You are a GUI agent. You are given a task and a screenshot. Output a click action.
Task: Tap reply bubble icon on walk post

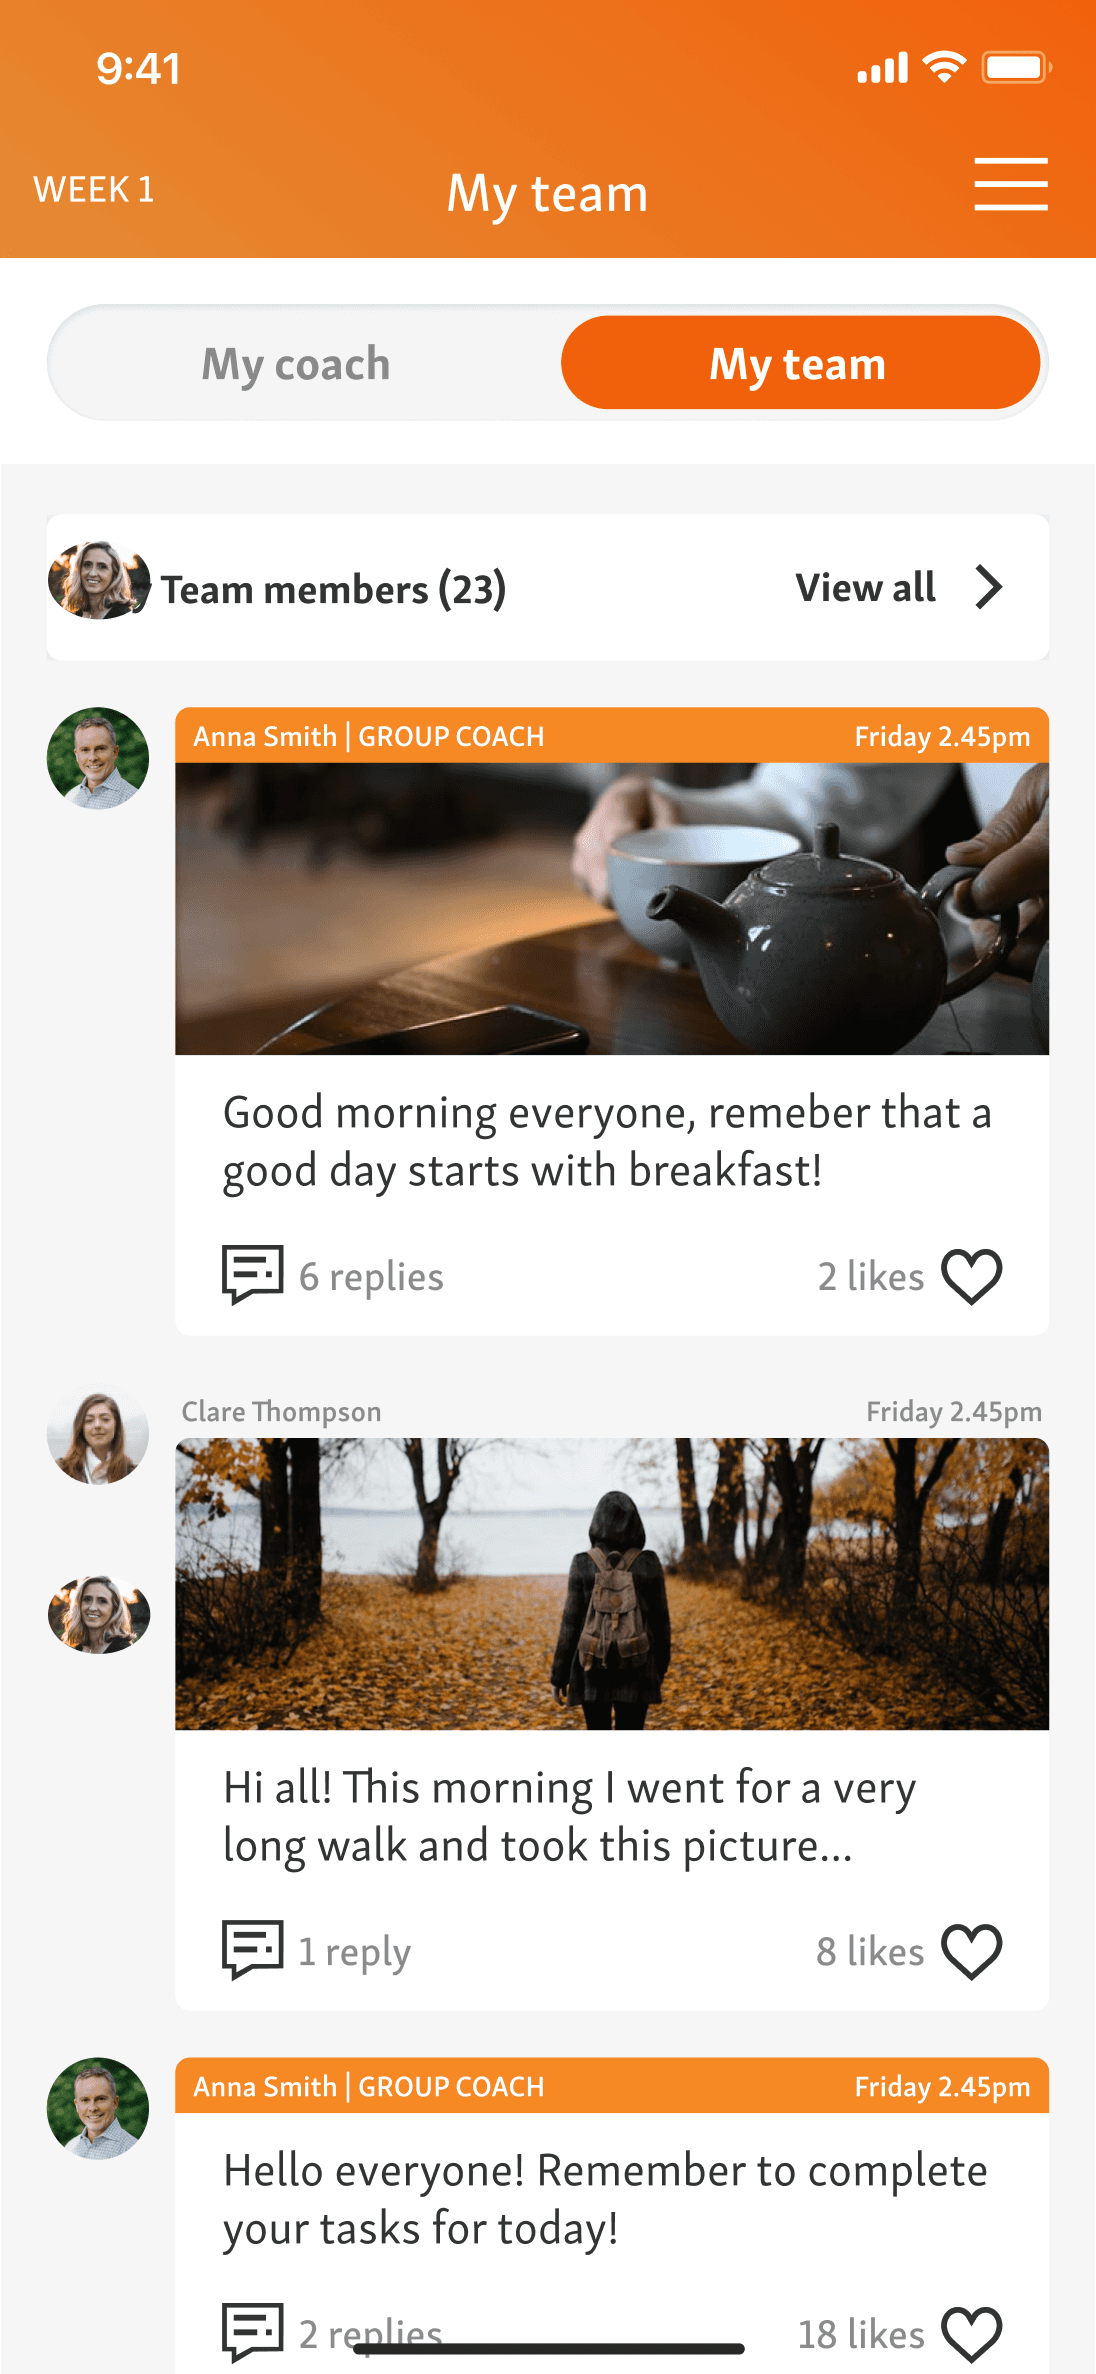click(x=252, y=1949)
